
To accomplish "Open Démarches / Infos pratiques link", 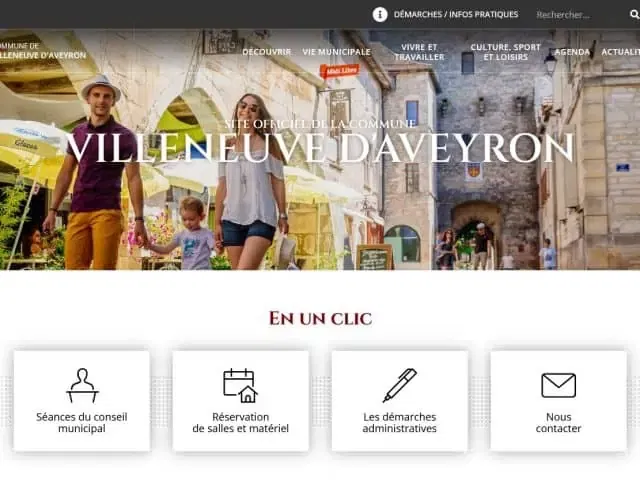I will [456, 15].
